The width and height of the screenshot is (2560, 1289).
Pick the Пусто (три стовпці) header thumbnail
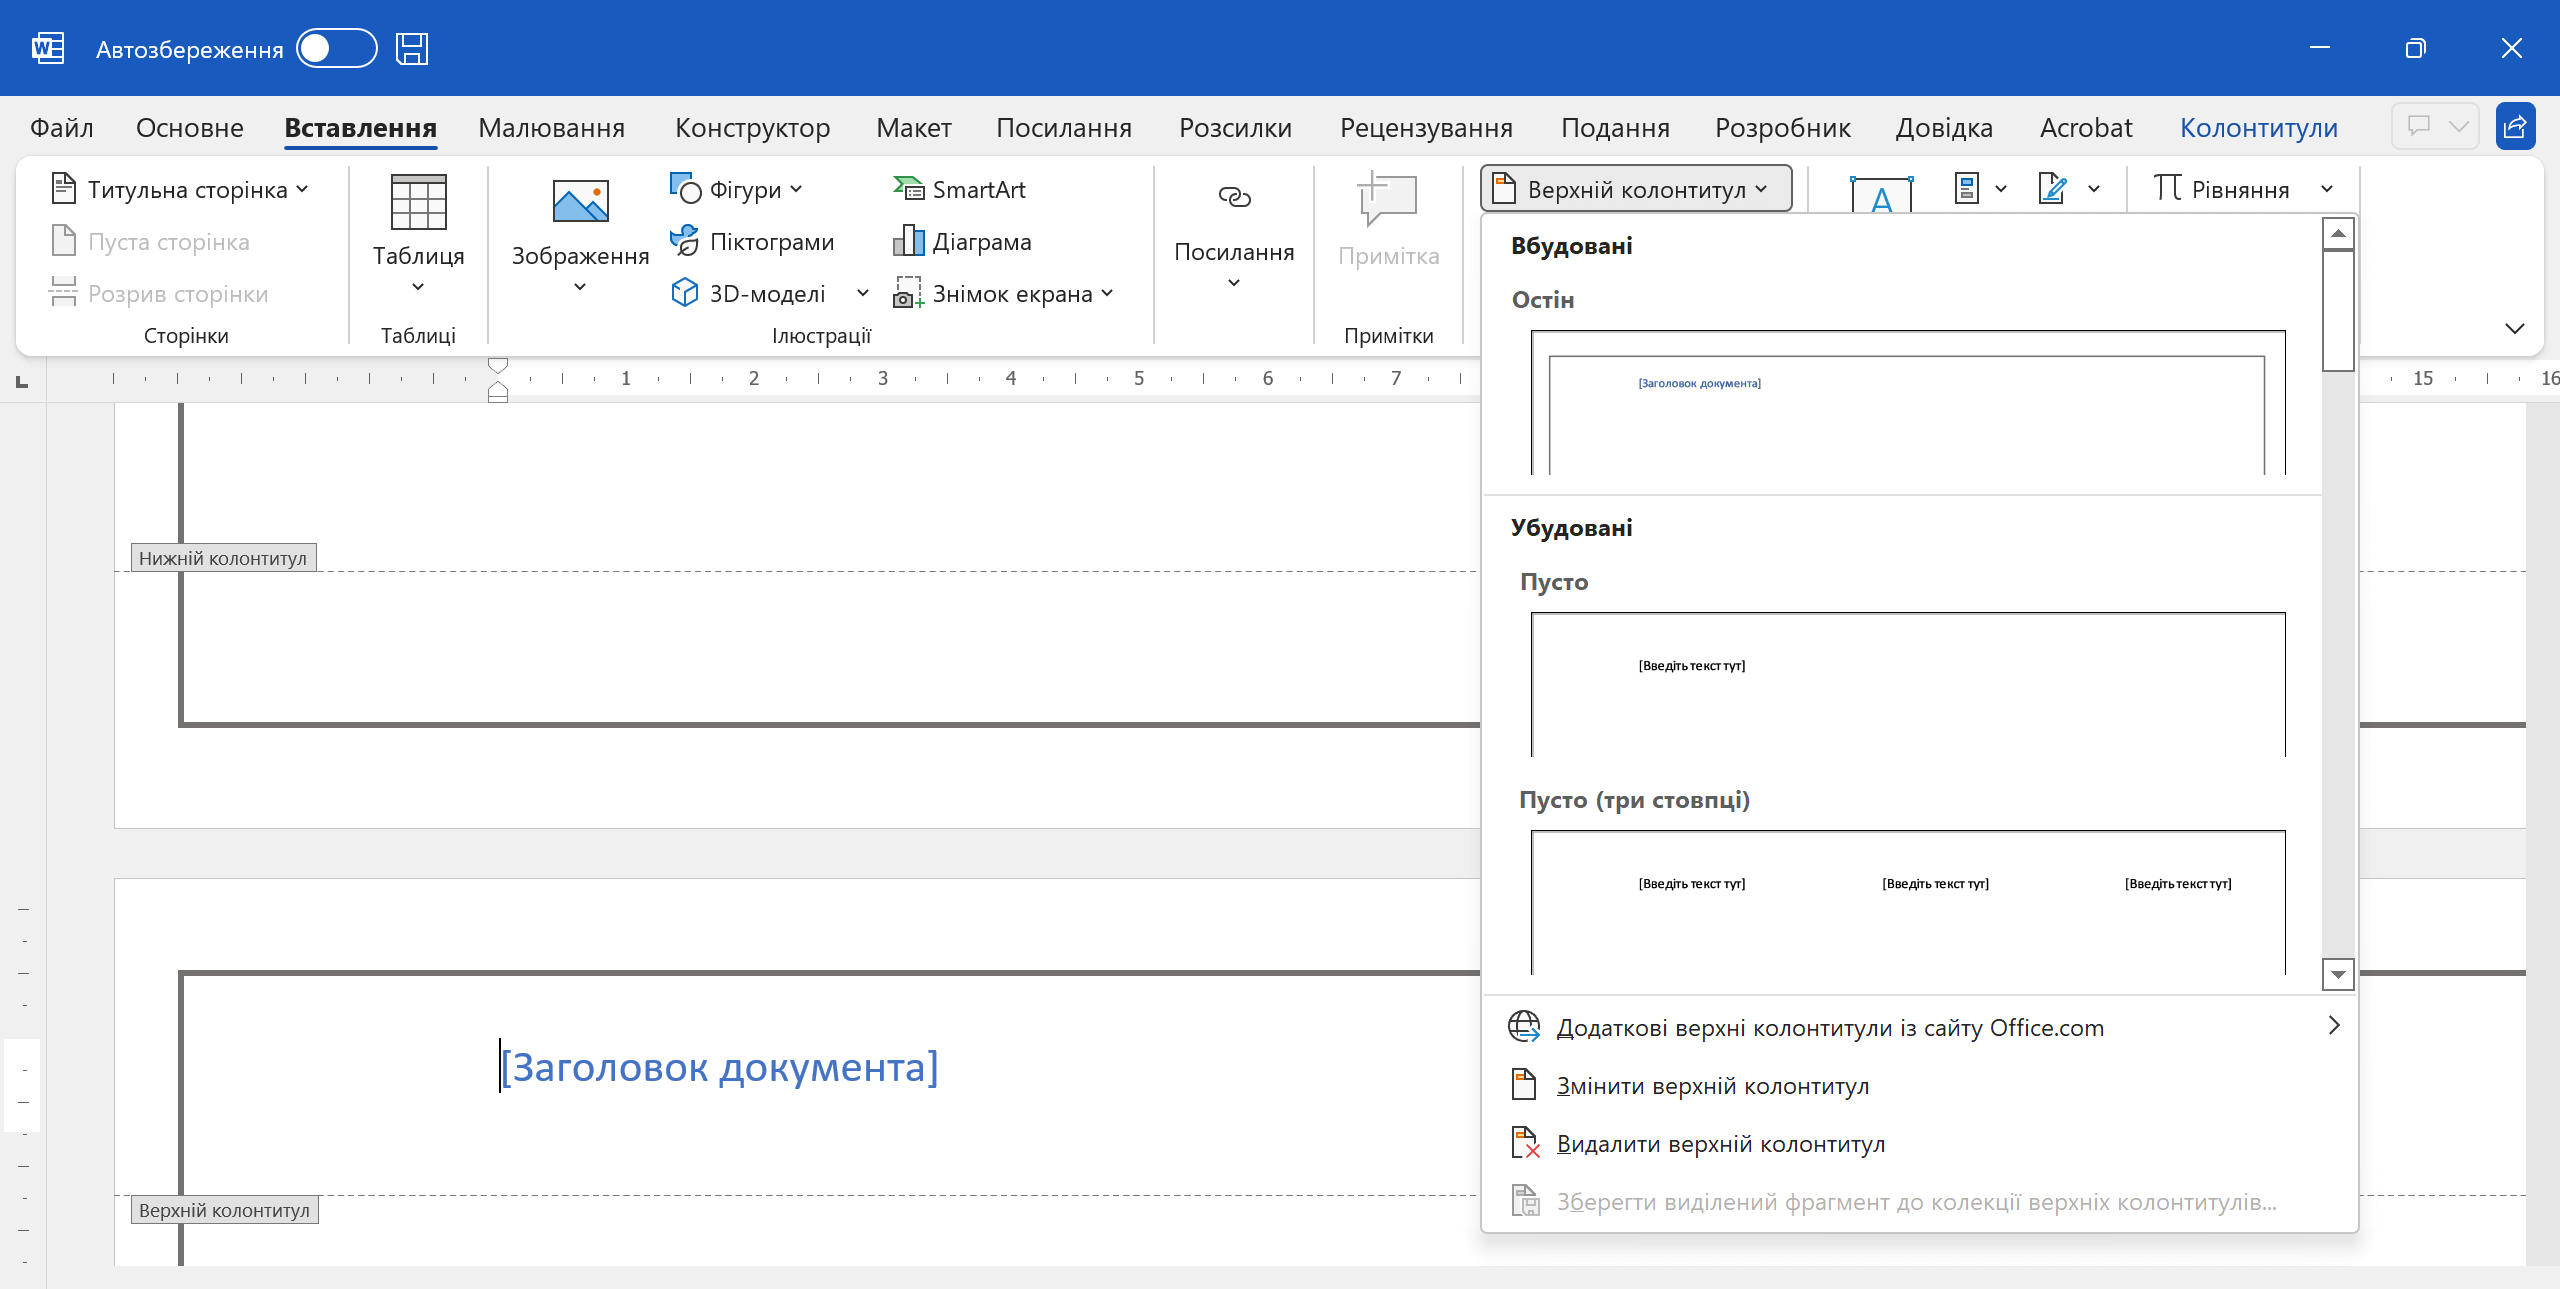tap(1907, 901)
